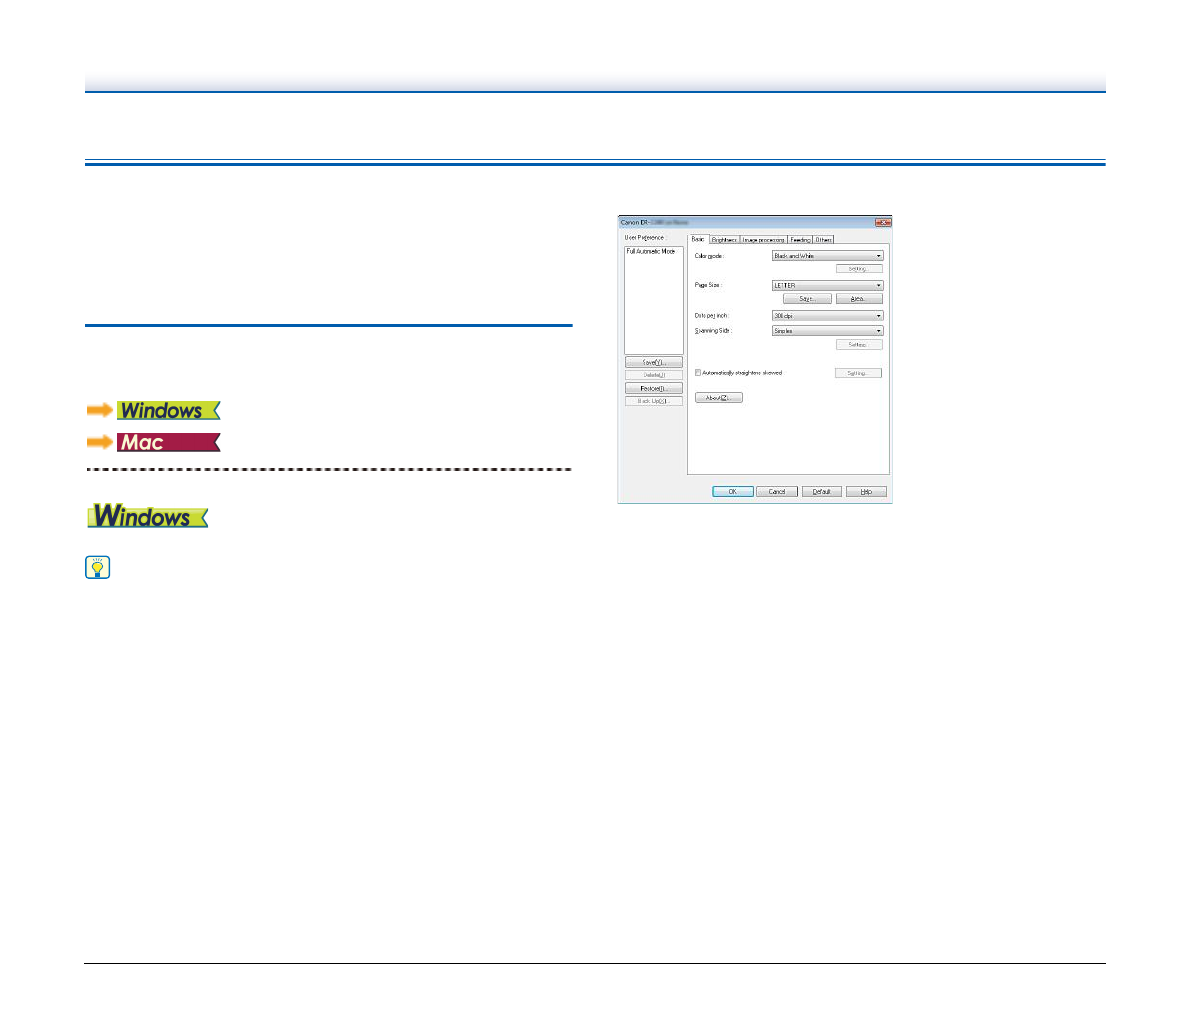The image size is (1190, 1020).
Task: Click the About button
Action: point(718,398)
